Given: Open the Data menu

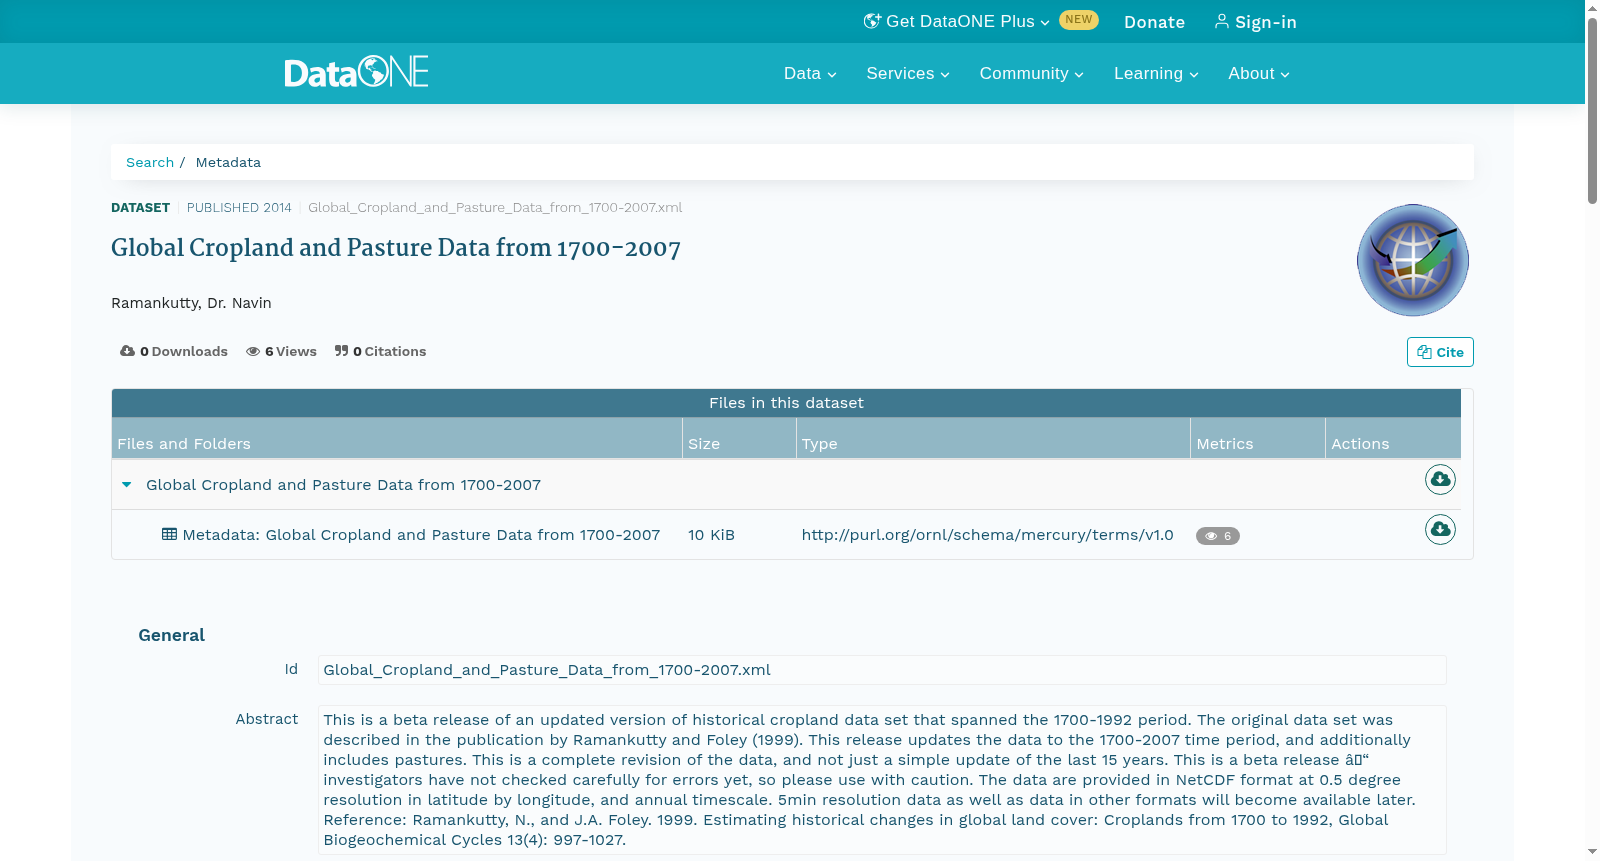Looking at the screenshot, I should [810, 73].
